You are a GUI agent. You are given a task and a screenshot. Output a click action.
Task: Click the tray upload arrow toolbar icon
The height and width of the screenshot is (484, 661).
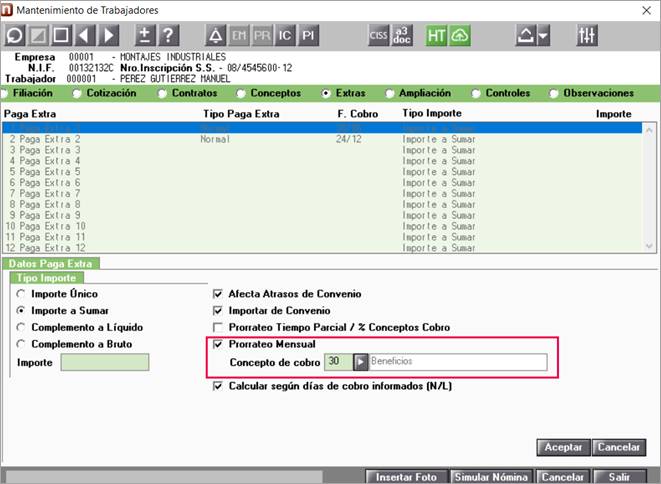click(526, 35)
